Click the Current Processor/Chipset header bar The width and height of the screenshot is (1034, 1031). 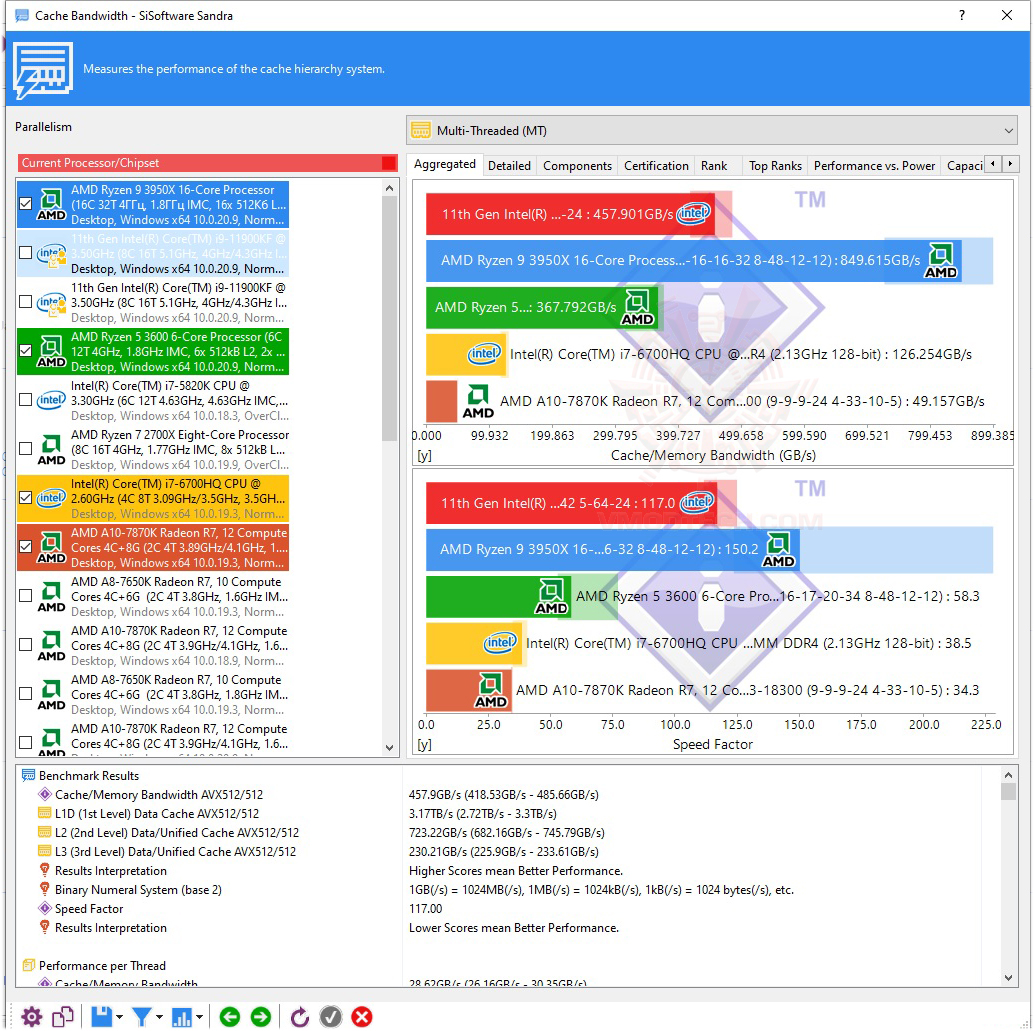[x=208, y=163]
